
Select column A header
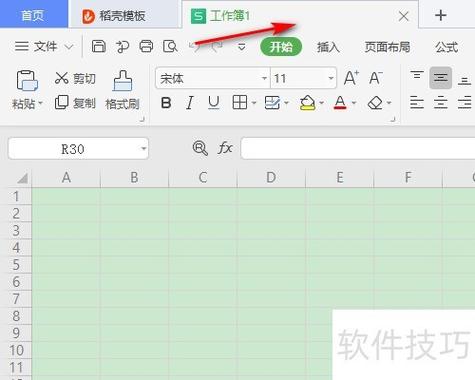tap(66, 178)
